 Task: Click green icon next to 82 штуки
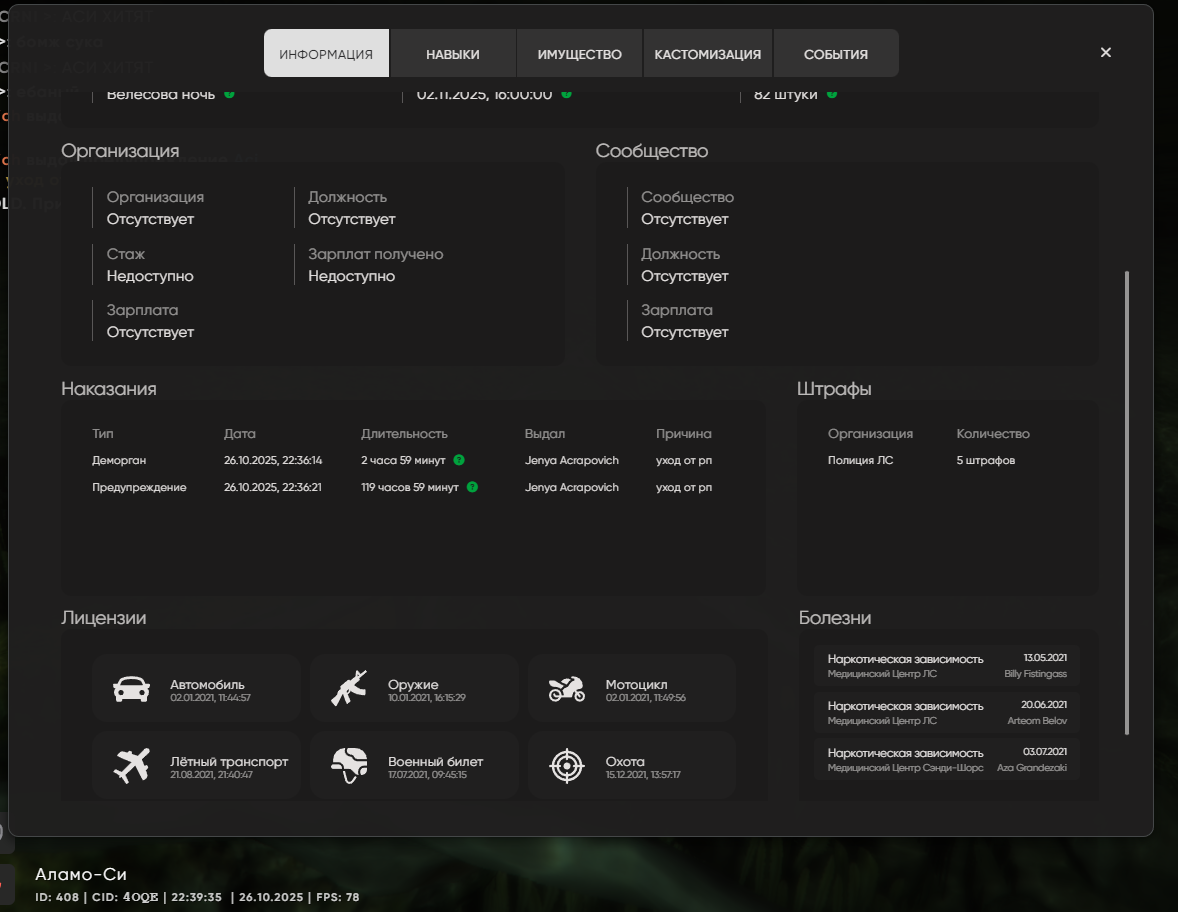(x=832, y=94)
